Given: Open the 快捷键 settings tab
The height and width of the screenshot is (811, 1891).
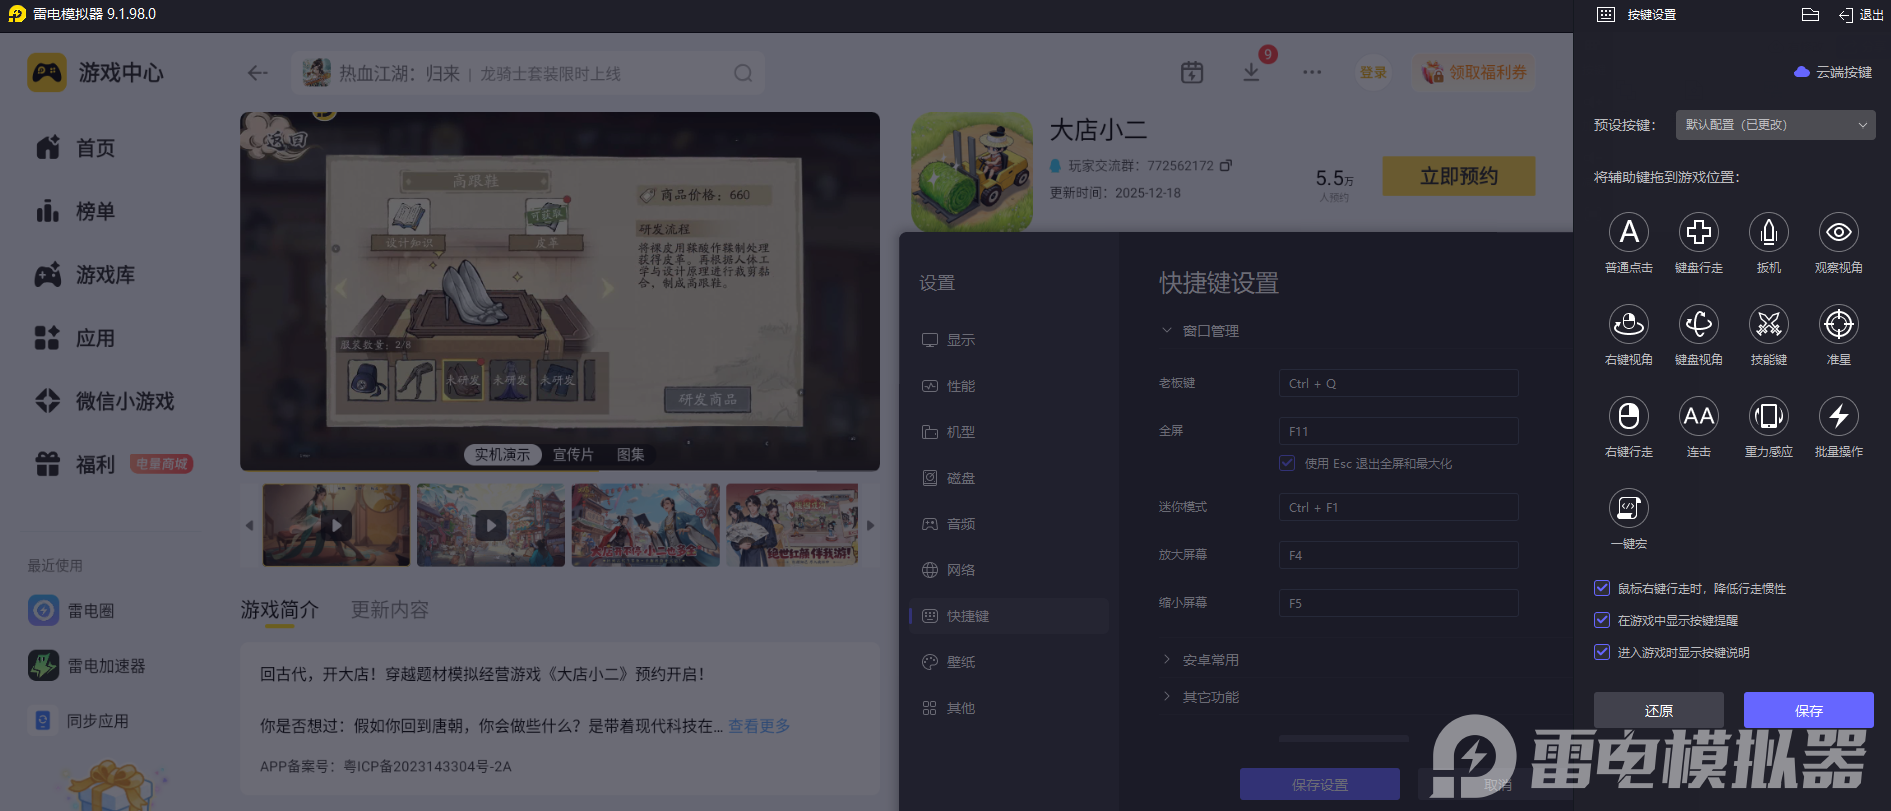Looking at the screenshot, I should coord(967,616).
